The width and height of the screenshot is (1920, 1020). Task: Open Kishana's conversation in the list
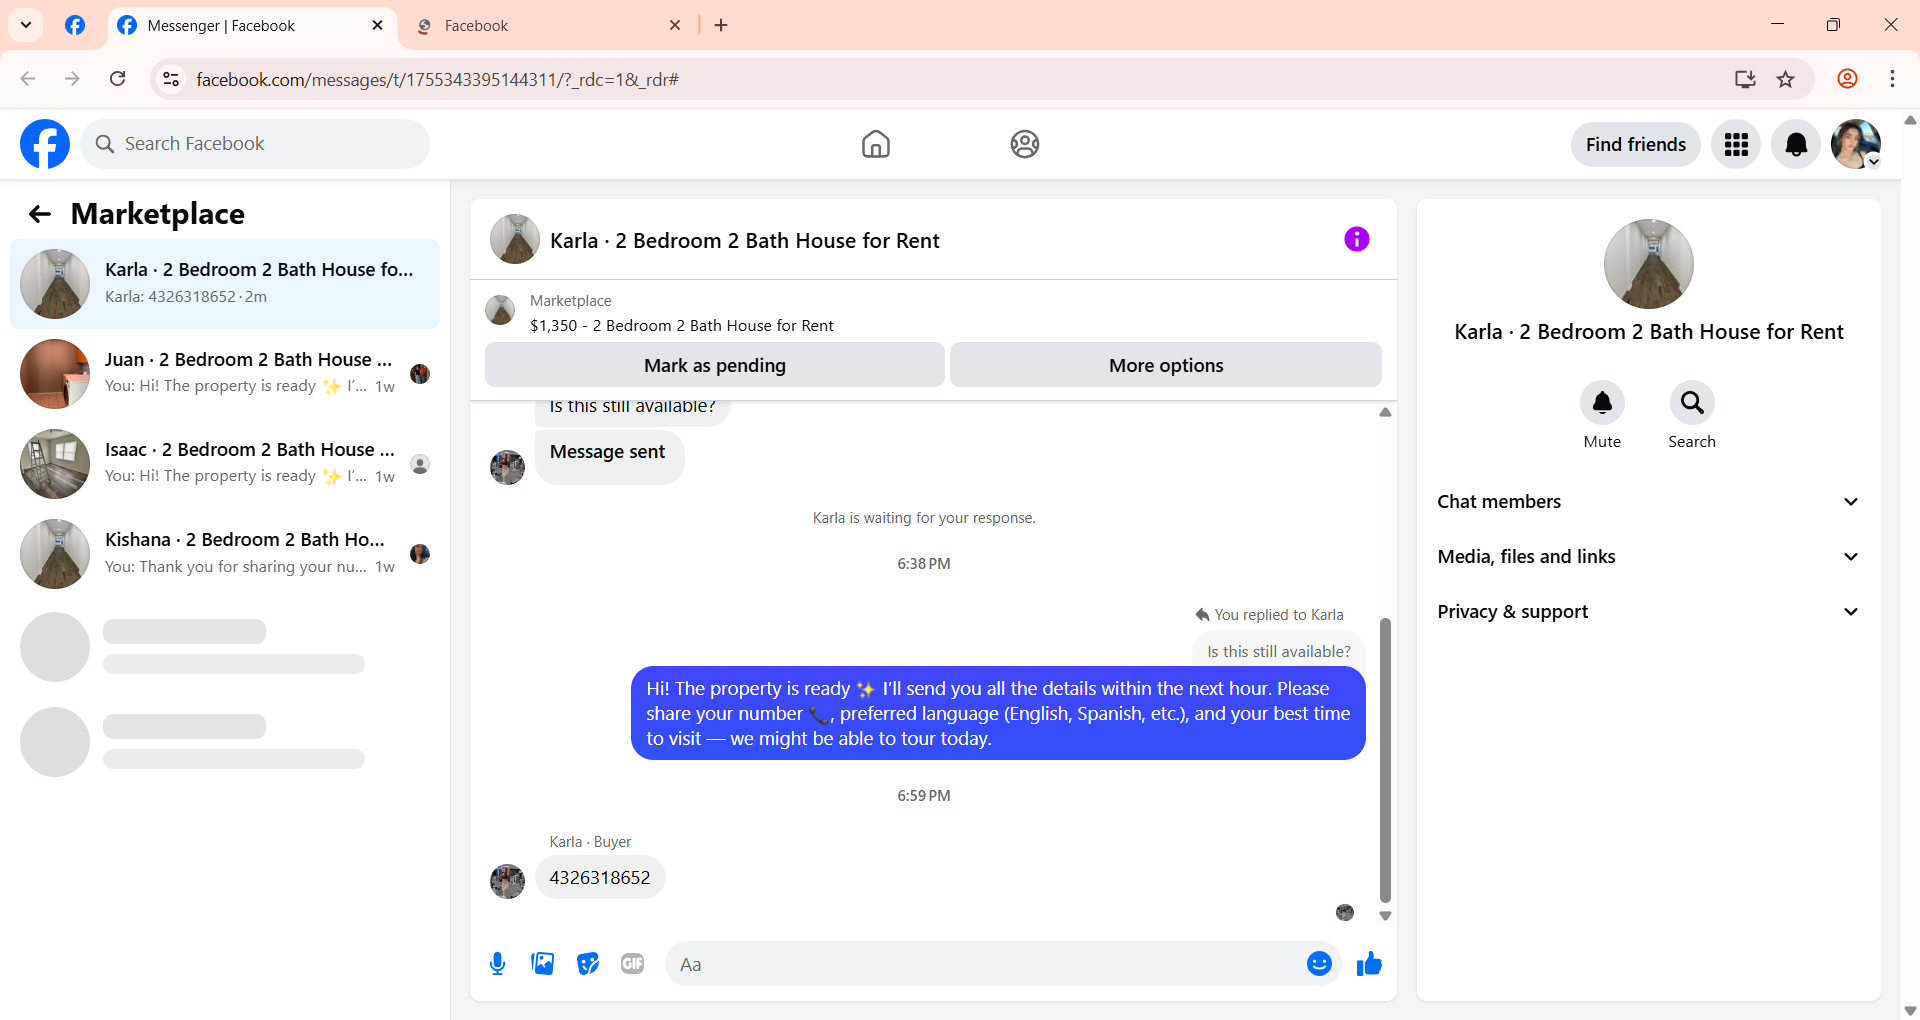[x=225, y=554]
